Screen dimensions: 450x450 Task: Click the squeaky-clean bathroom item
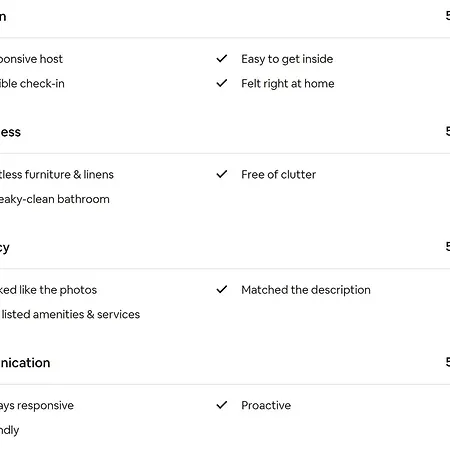55,199
